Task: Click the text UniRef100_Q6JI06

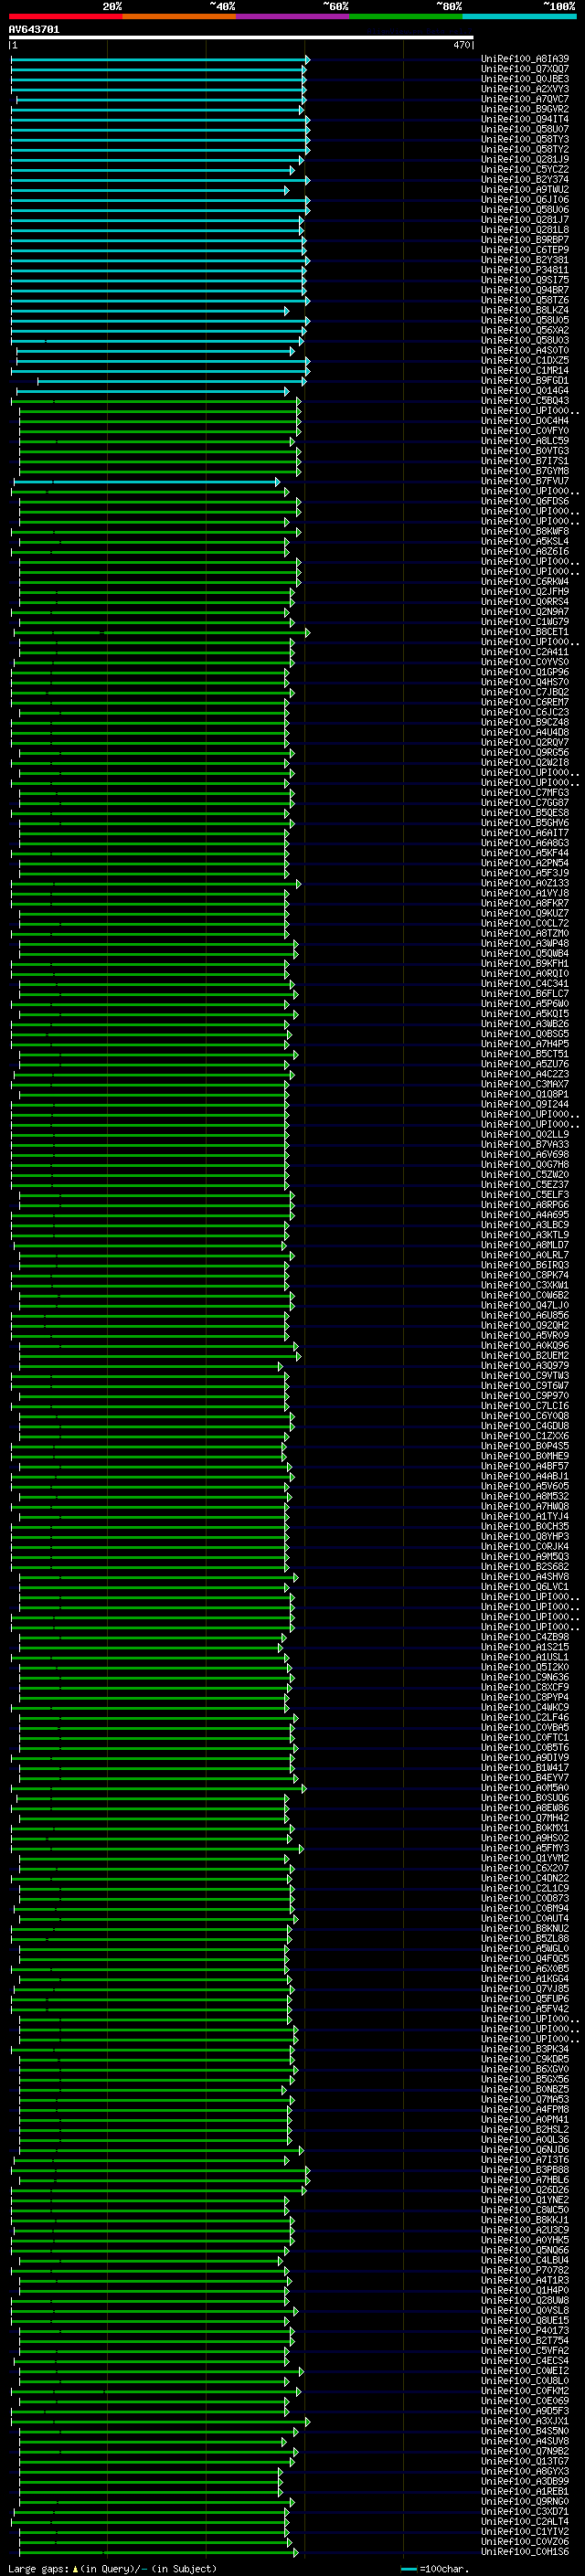Action: tap(525, 200)
